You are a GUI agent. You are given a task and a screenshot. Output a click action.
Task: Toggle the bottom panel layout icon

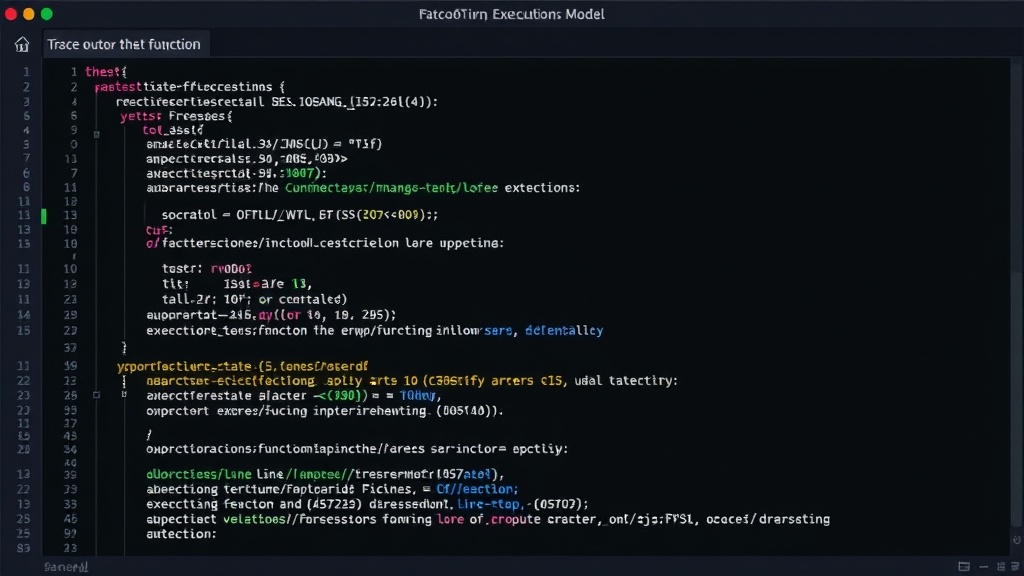pyautogui.click(x=964, y=566)
